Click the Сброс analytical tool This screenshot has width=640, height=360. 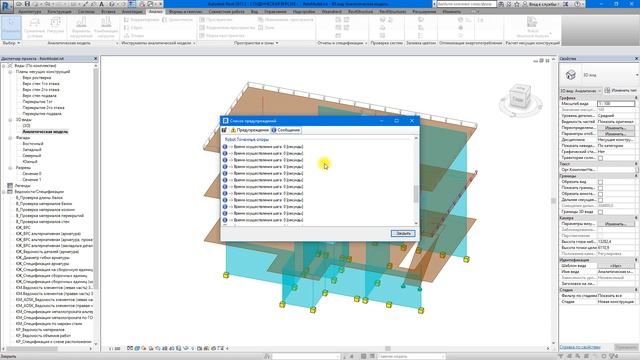click(x=134, y=28)
